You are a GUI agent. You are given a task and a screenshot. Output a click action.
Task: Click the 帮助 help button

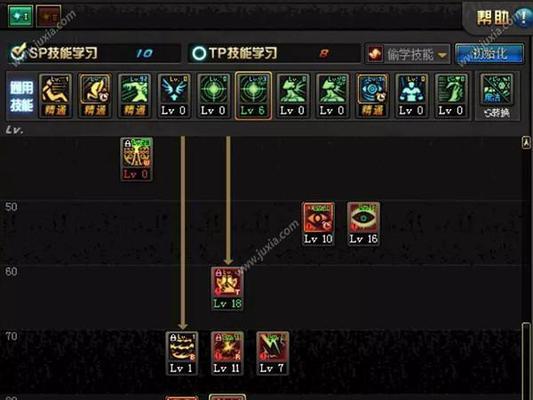coord(492,18)
